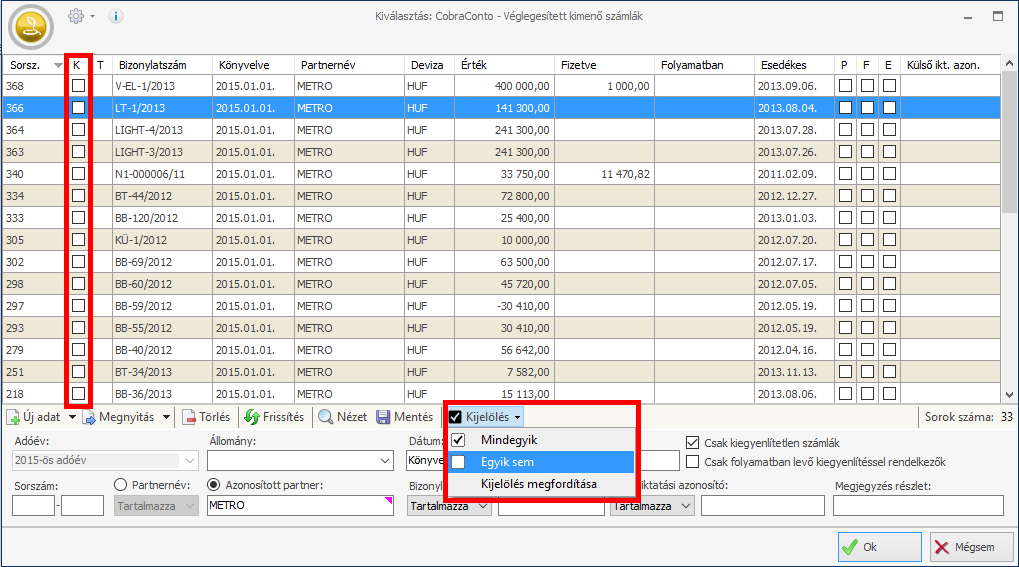Image resolution: width=1019 pixels, height=567 pixels.
Task: Enable Csak folyamatban levő kiegyenlítéssel rendelkezők
Action: click(x=693, y=462)
